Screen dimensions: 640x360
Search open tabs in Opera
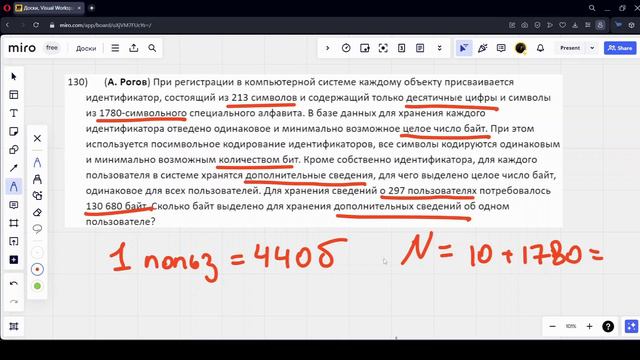click(592, 8)
